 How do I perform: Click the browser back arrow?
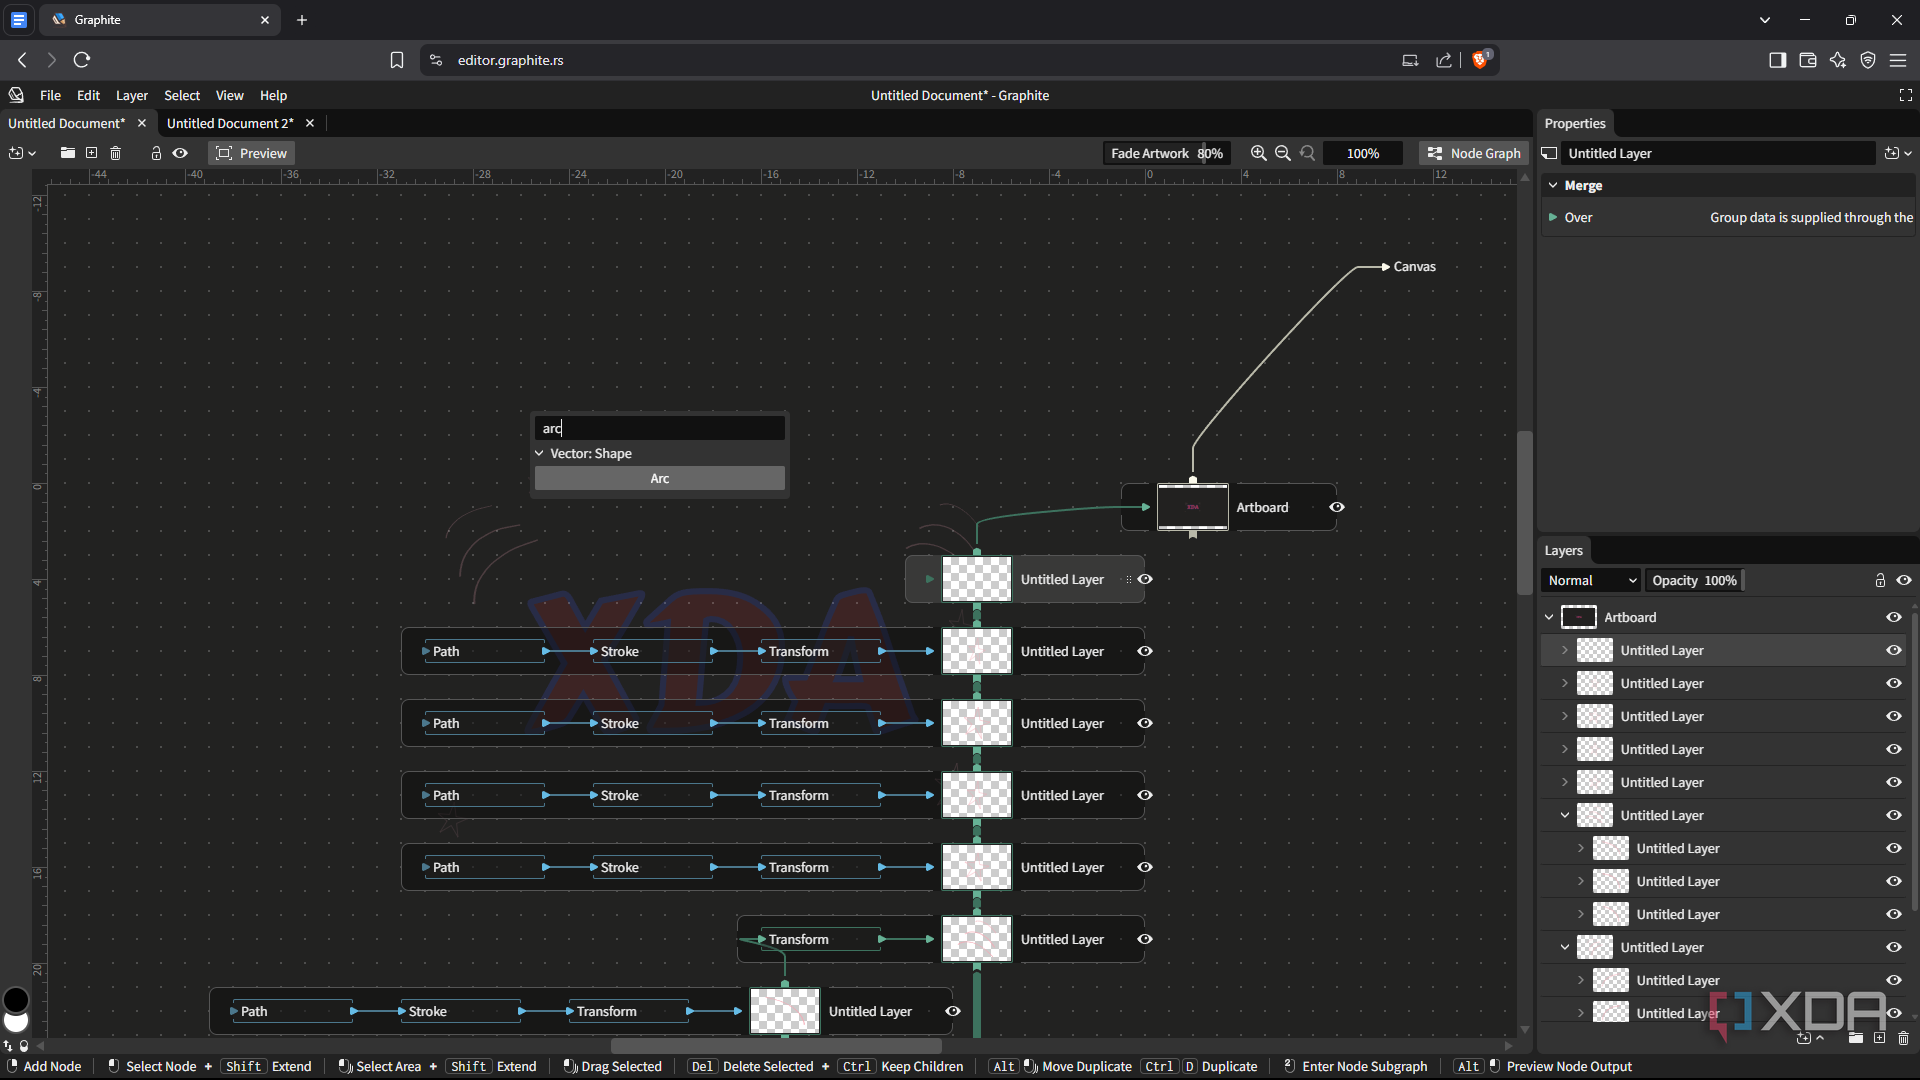point(22,60)
